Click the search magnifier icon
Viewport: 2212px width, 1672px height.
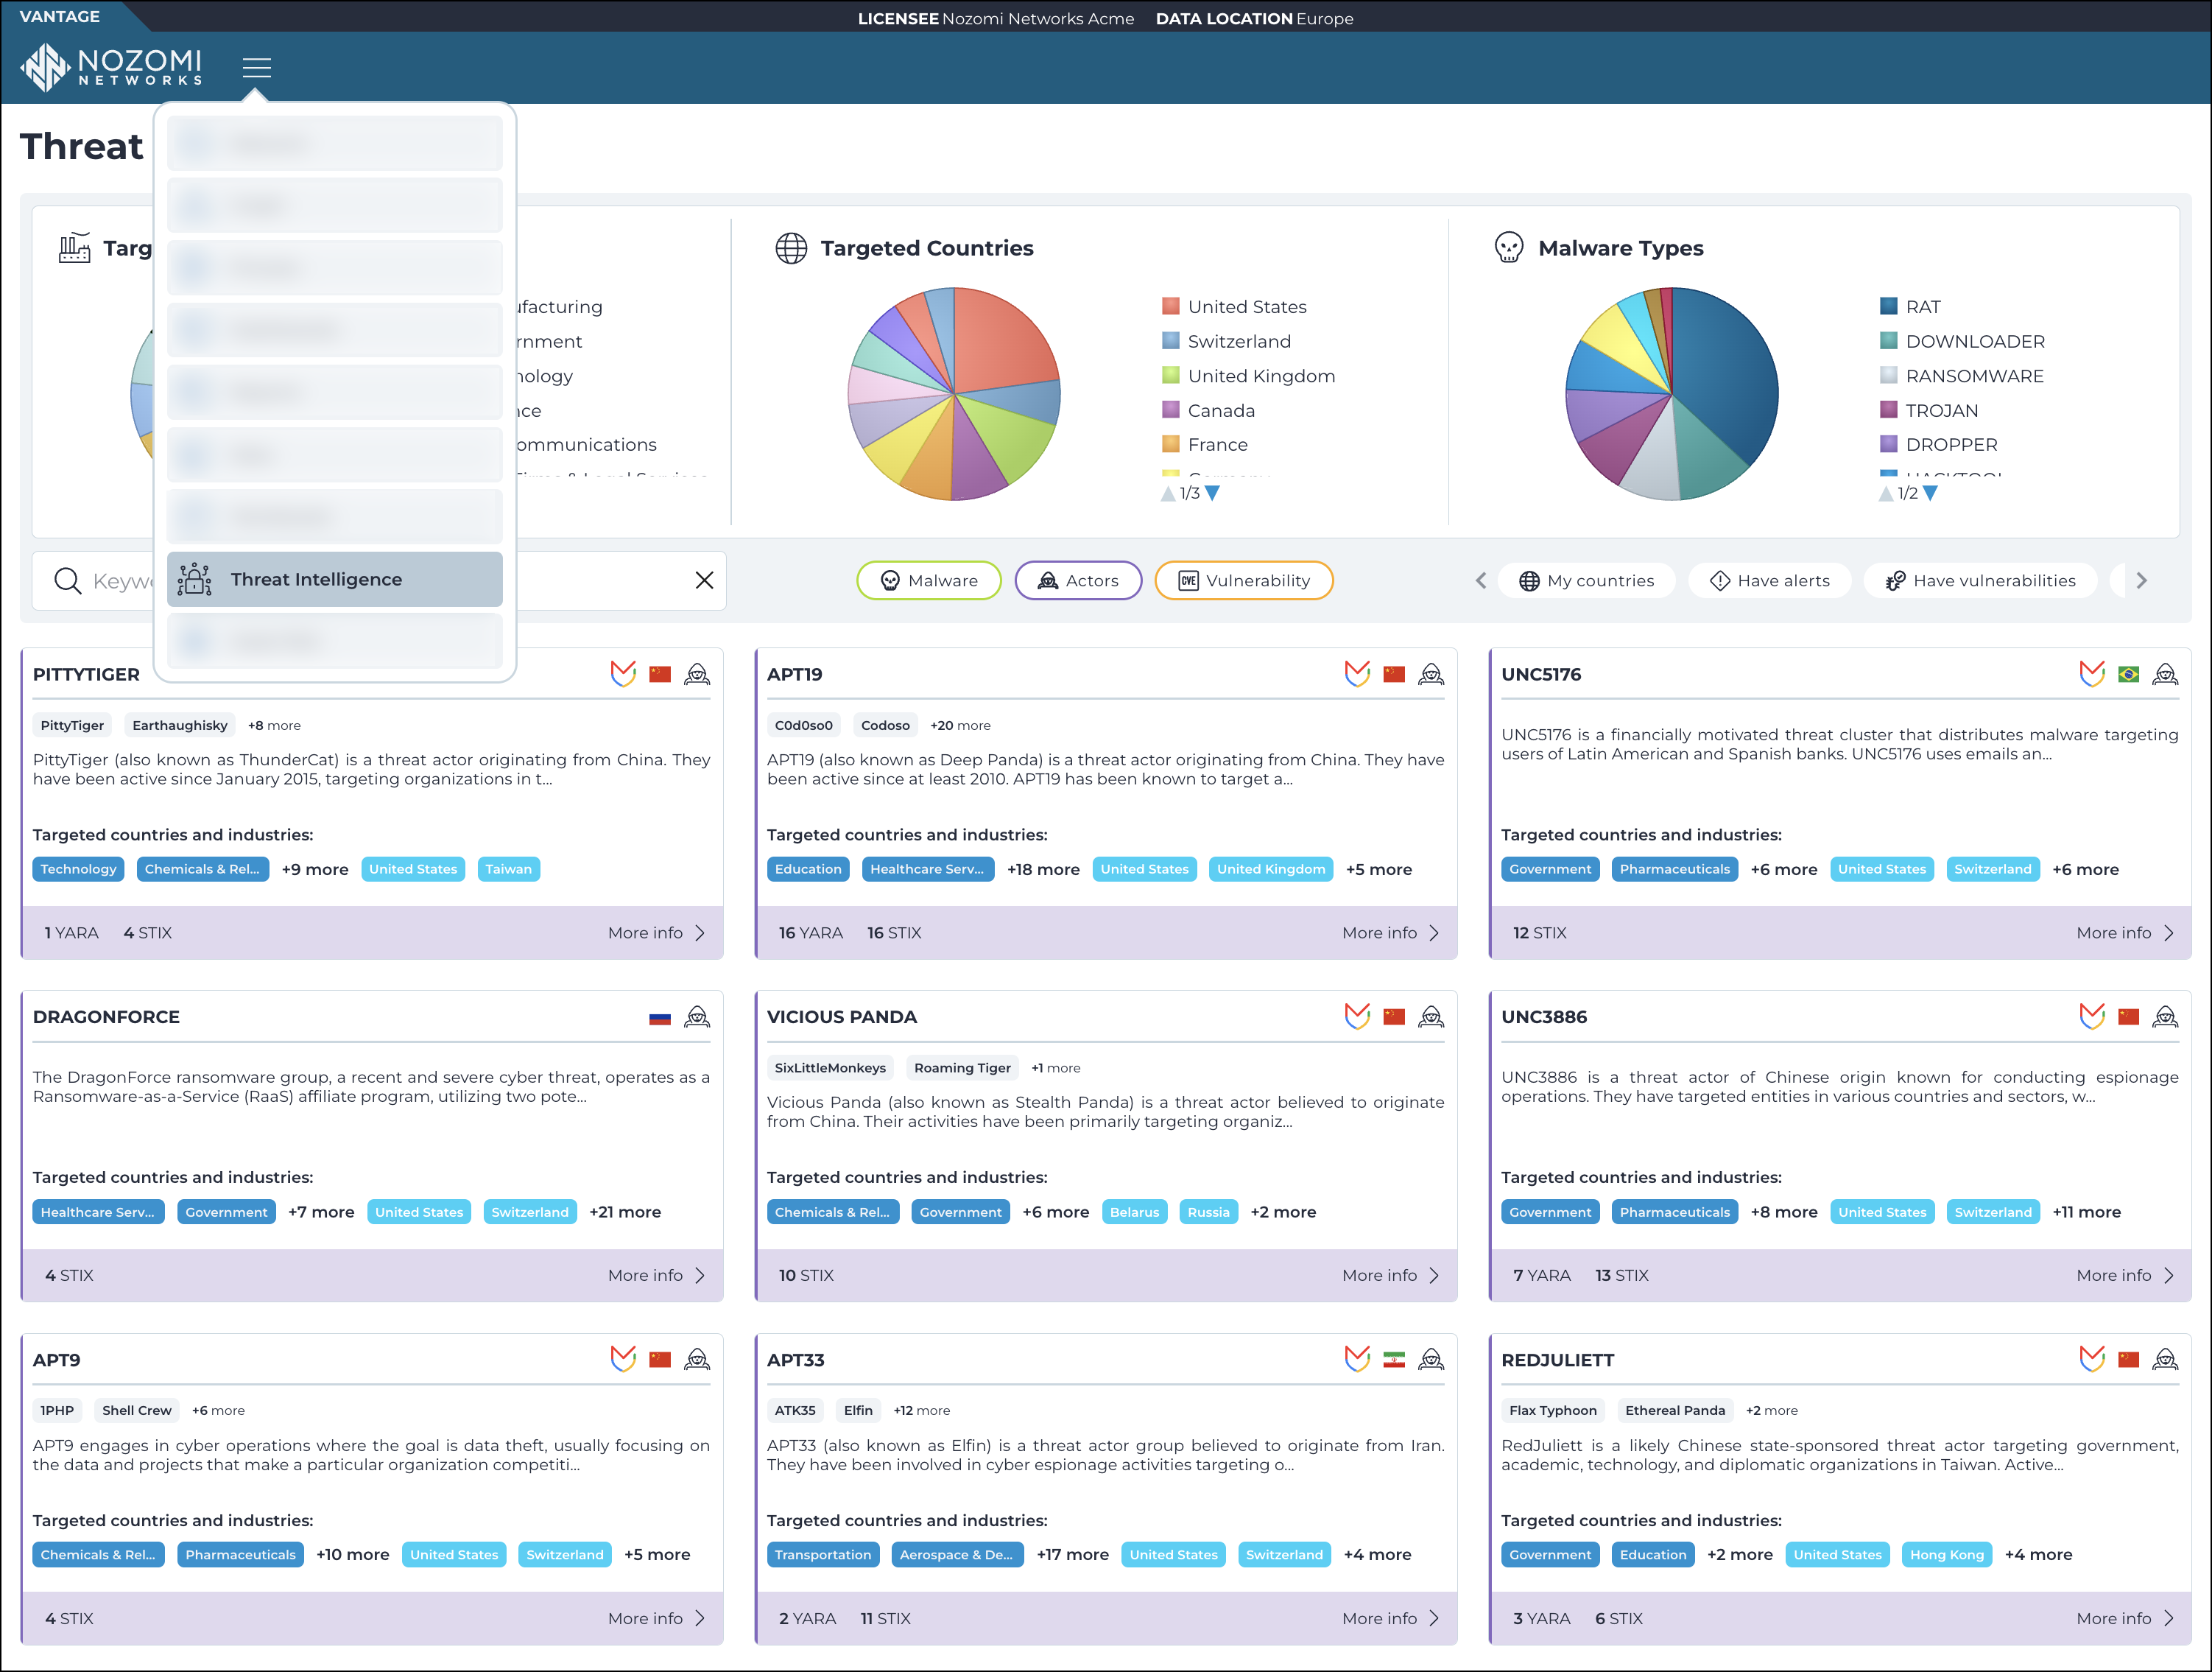click(x=67, y=580)
